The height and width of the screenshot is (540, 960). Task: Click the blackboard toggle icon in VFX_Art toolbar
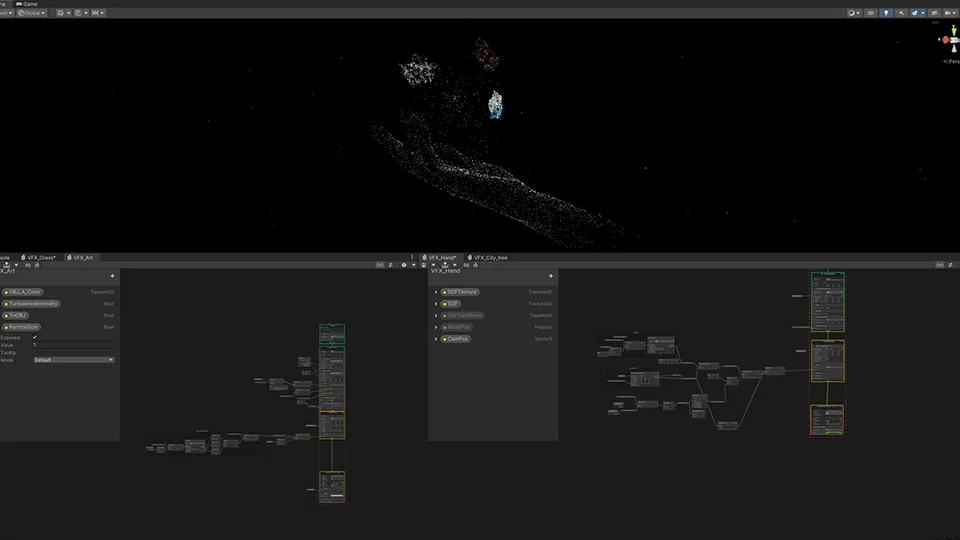[x=380, y=265]
